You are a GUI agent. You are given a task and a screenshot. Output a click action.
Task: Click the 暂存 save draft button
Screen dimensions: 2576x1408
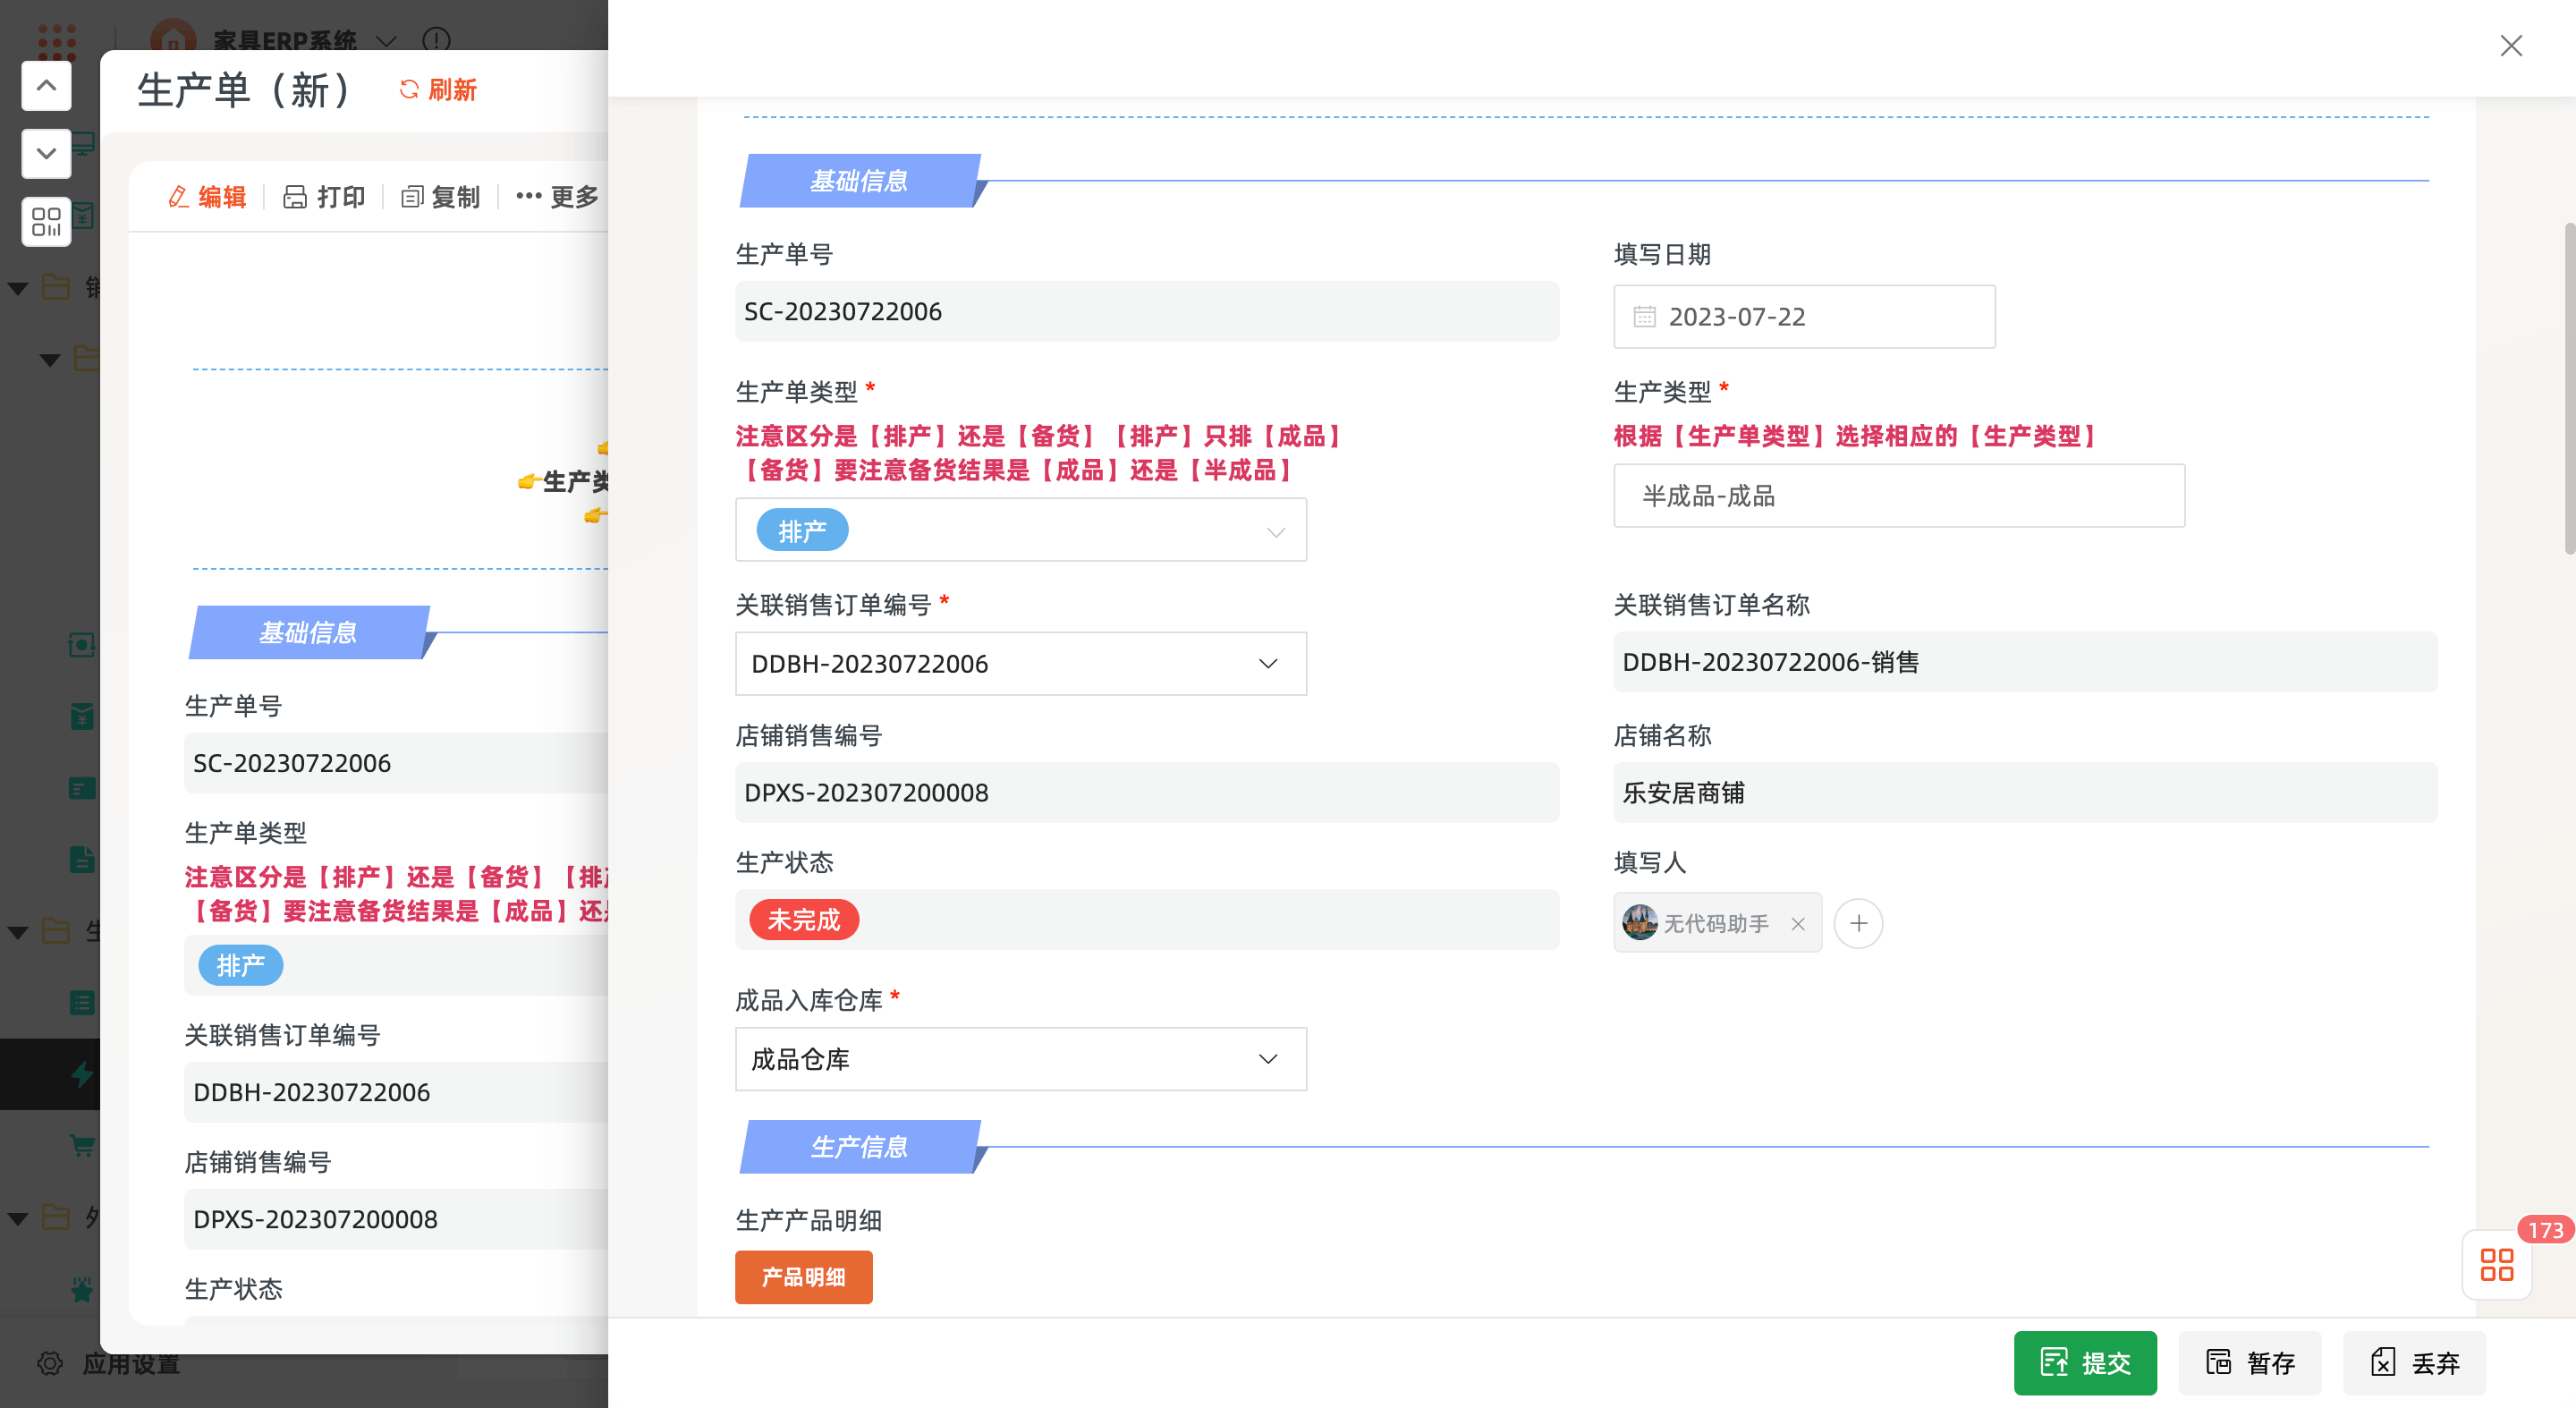pos(2250,1363)
